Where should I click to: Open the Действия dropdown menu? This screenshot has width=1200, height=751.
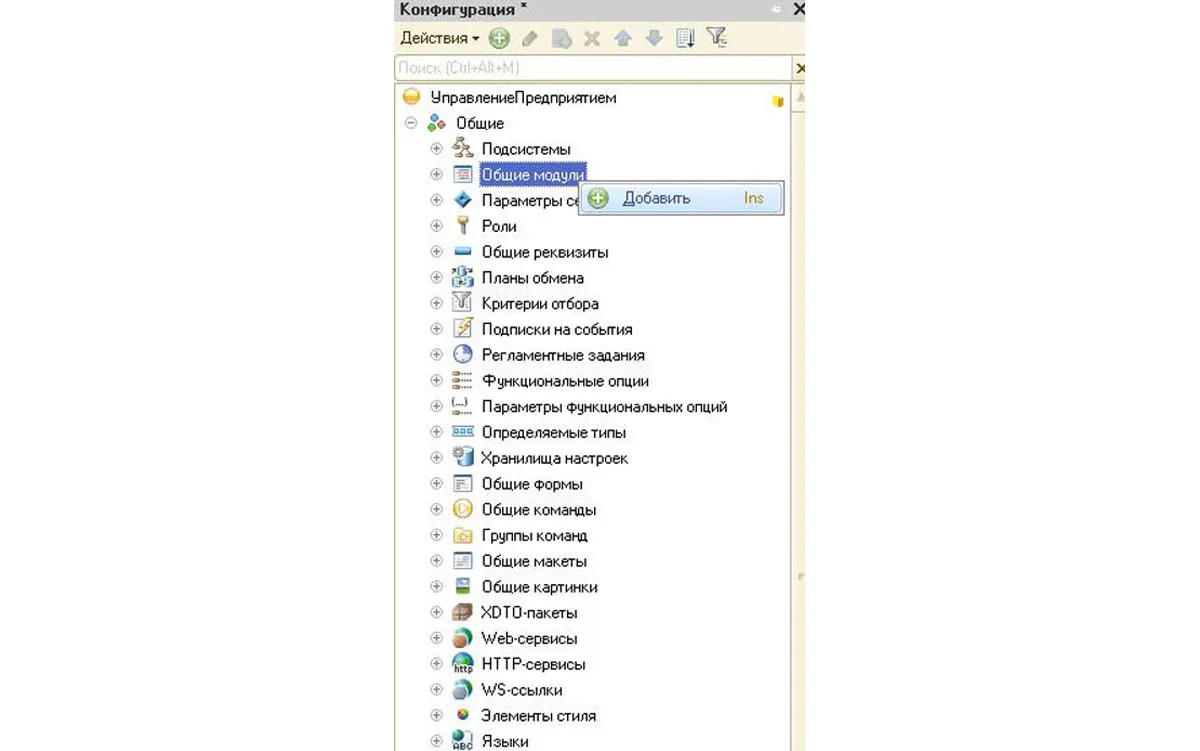(x=439, y=38)
